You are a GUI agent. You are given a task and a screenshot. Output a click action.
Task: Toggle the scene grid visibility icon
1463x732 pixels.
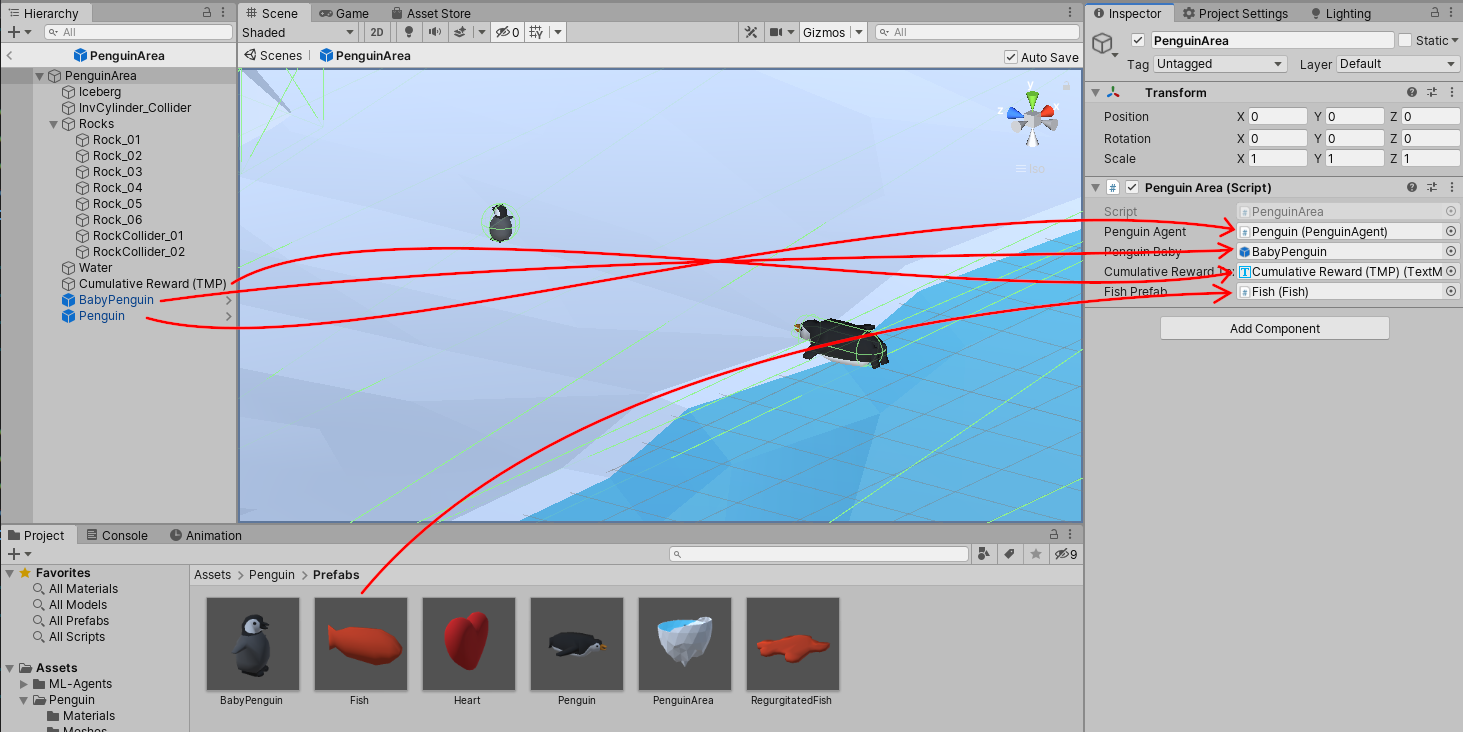(x=536, y=32)
